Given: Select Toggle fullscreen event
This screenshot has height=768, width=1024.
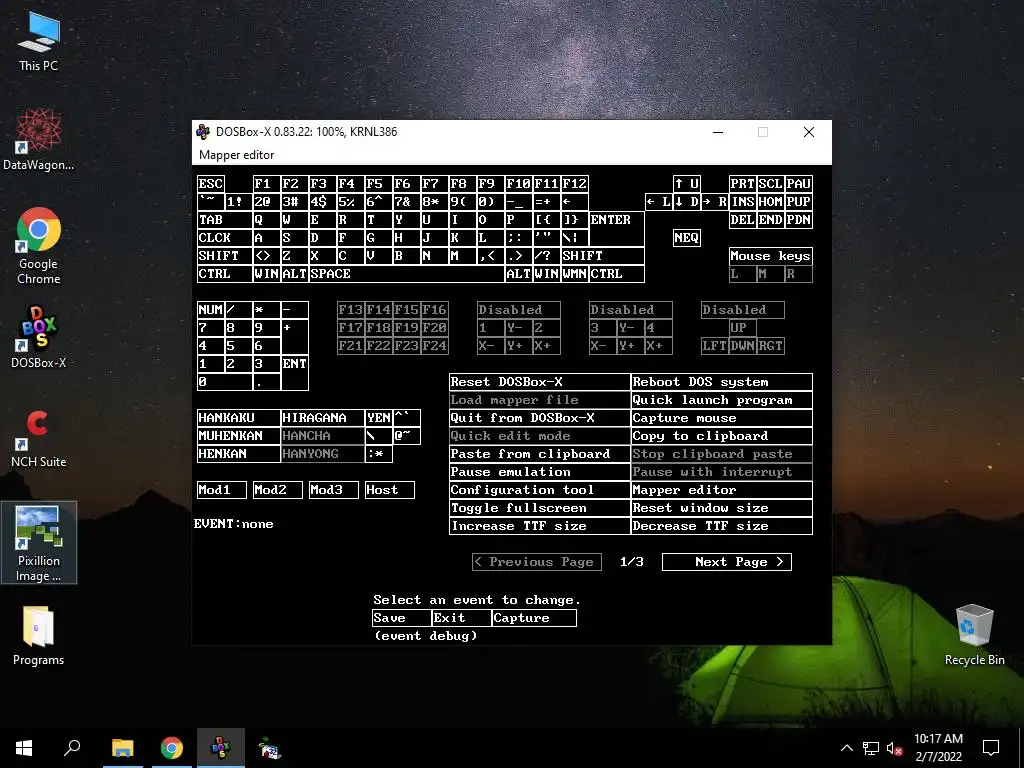Looking at the screenshot, I should click(x=539, y=507).
